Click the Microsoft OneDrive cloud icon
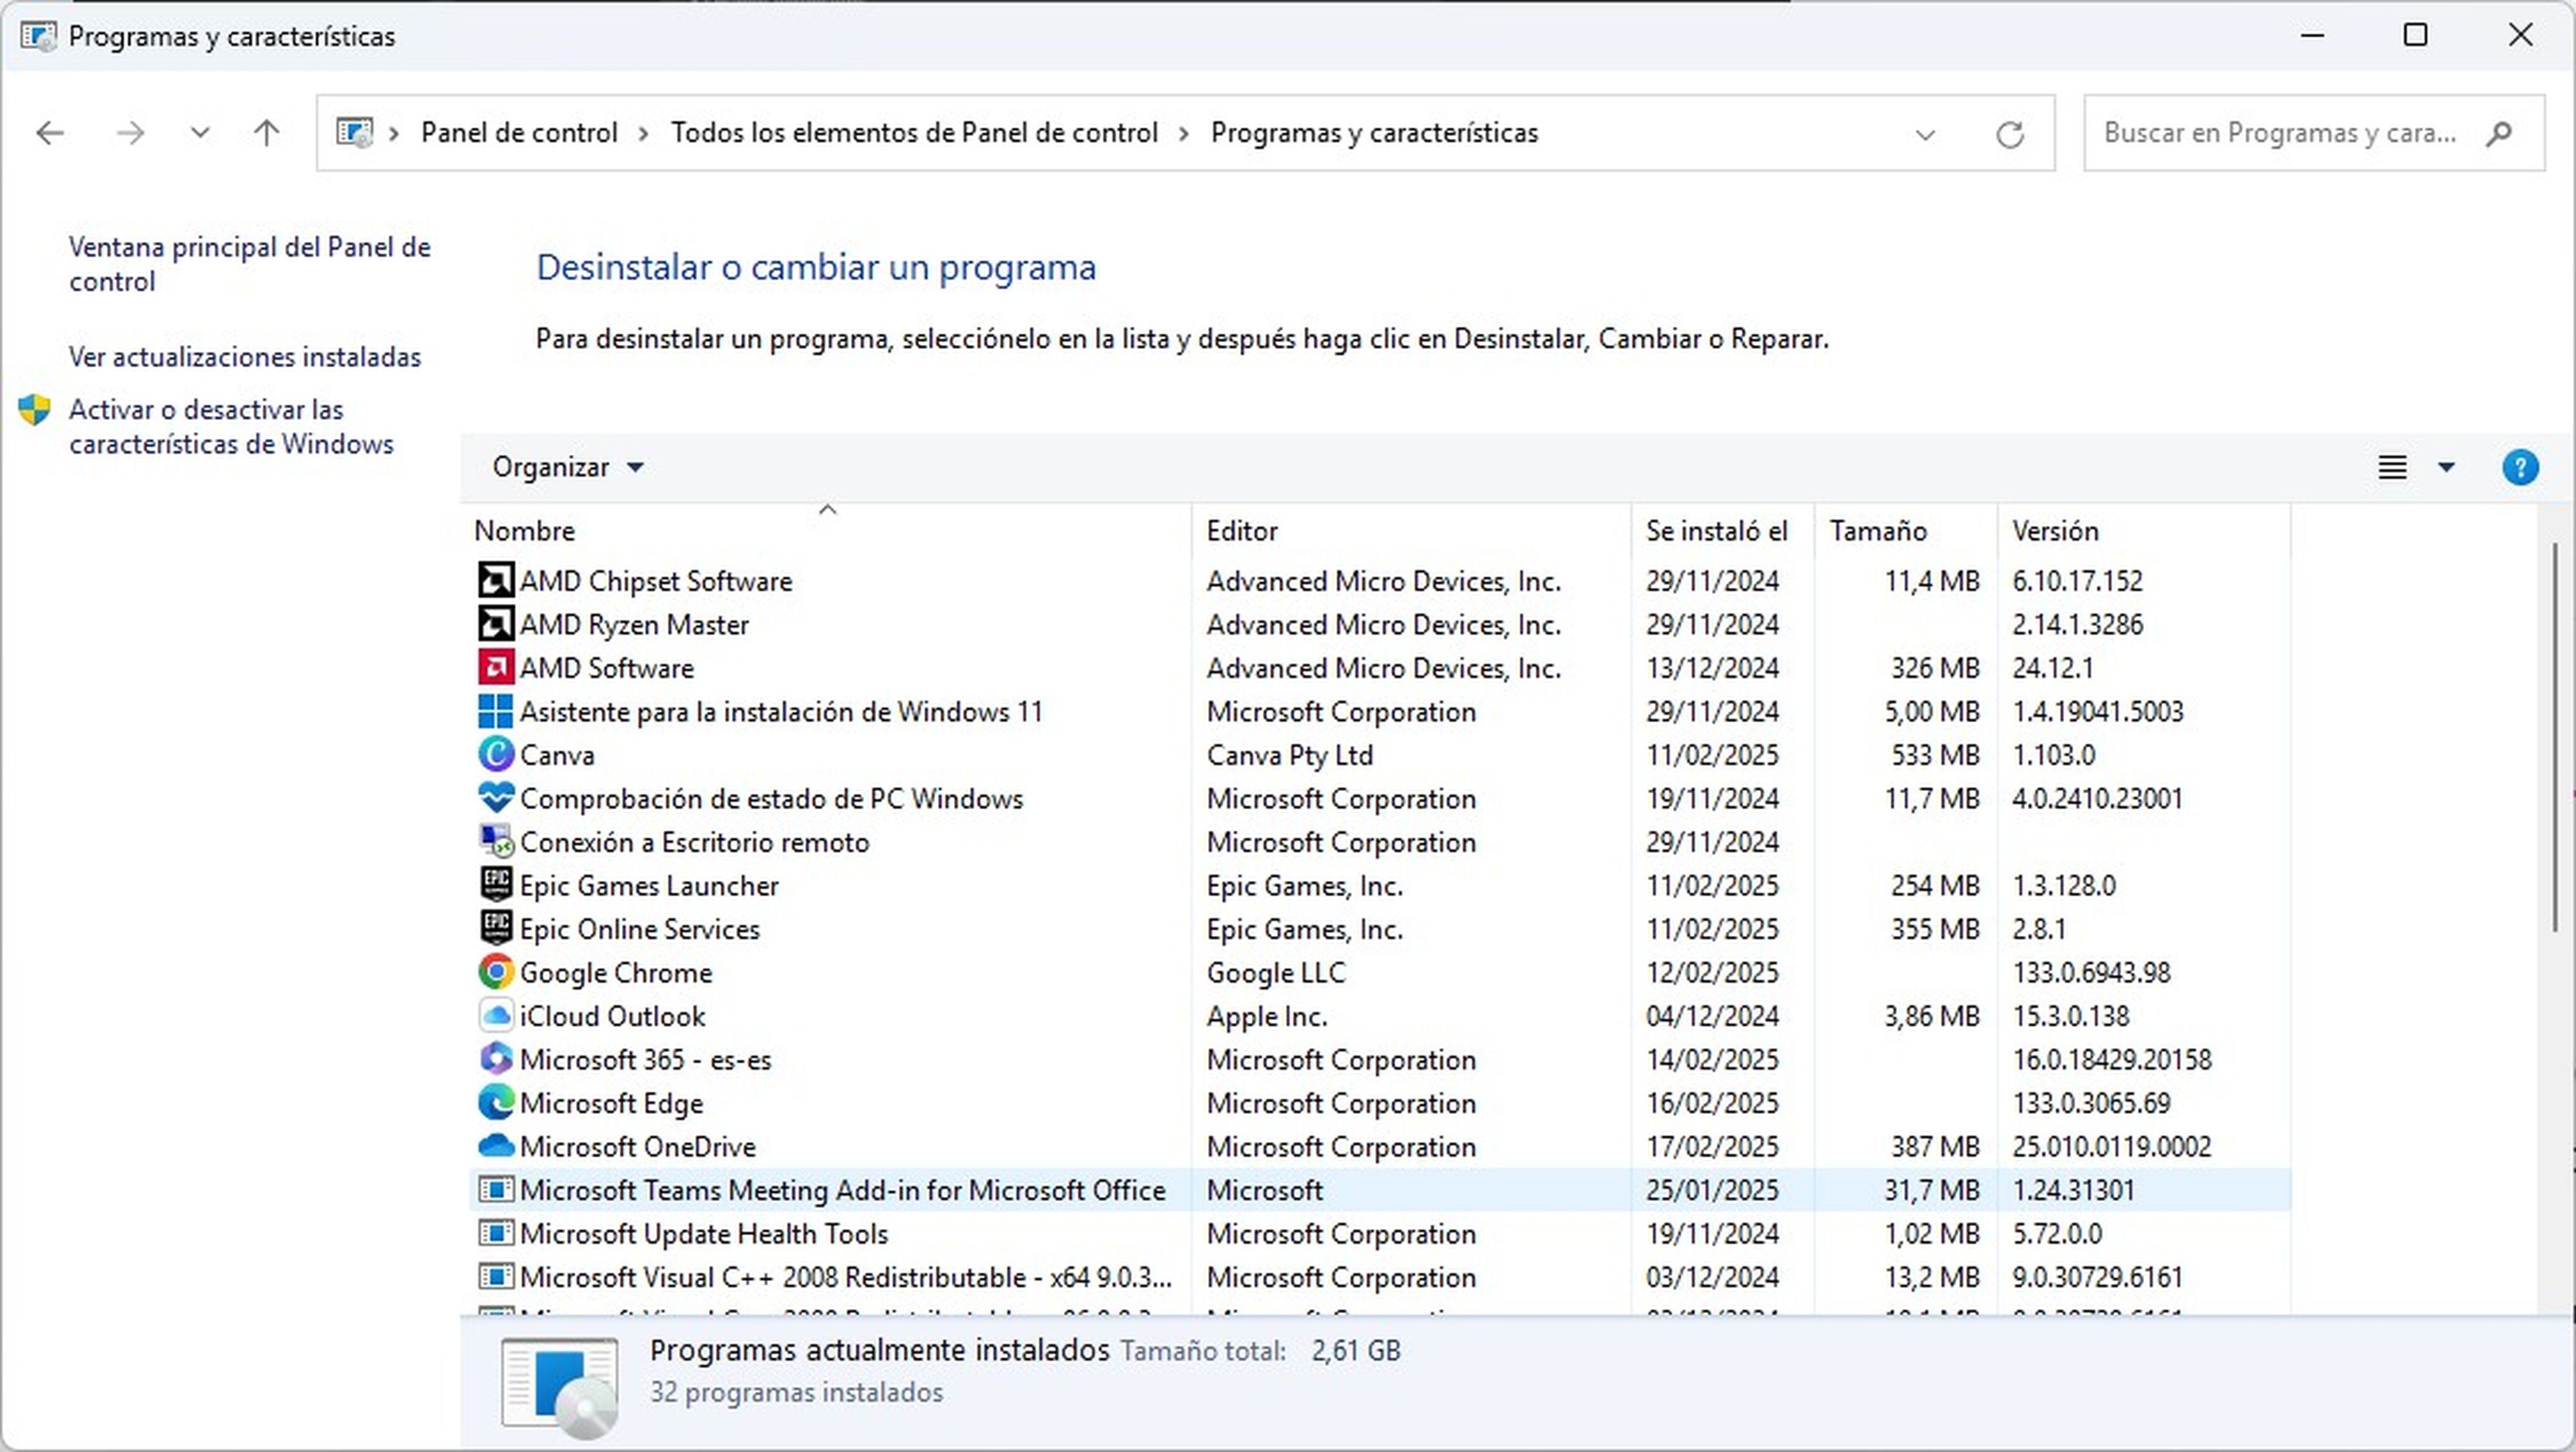2576x1452 pixels. pyautogui.click(x=496, y=1146)
